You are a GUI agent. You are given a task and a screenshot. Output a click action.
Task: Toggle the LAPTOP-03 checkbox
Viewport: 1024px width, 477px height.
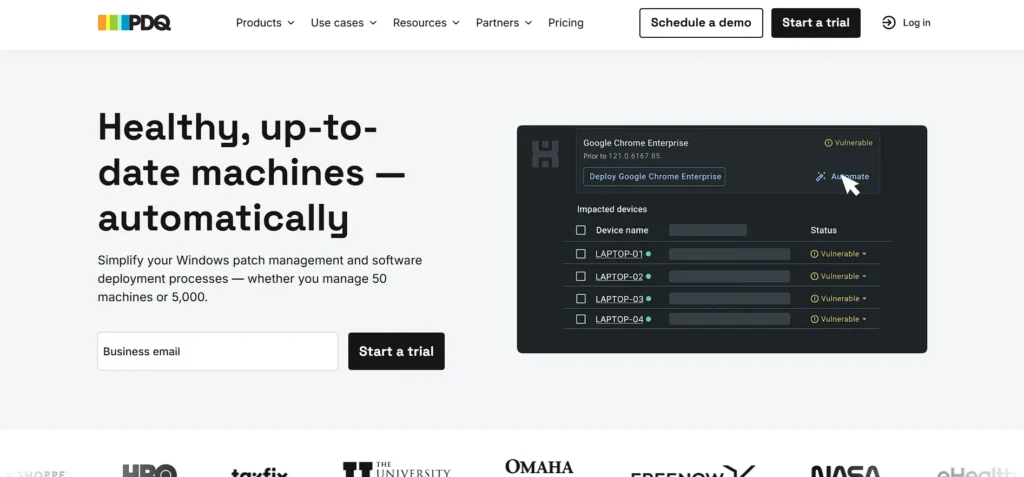[x=581, y=298]
